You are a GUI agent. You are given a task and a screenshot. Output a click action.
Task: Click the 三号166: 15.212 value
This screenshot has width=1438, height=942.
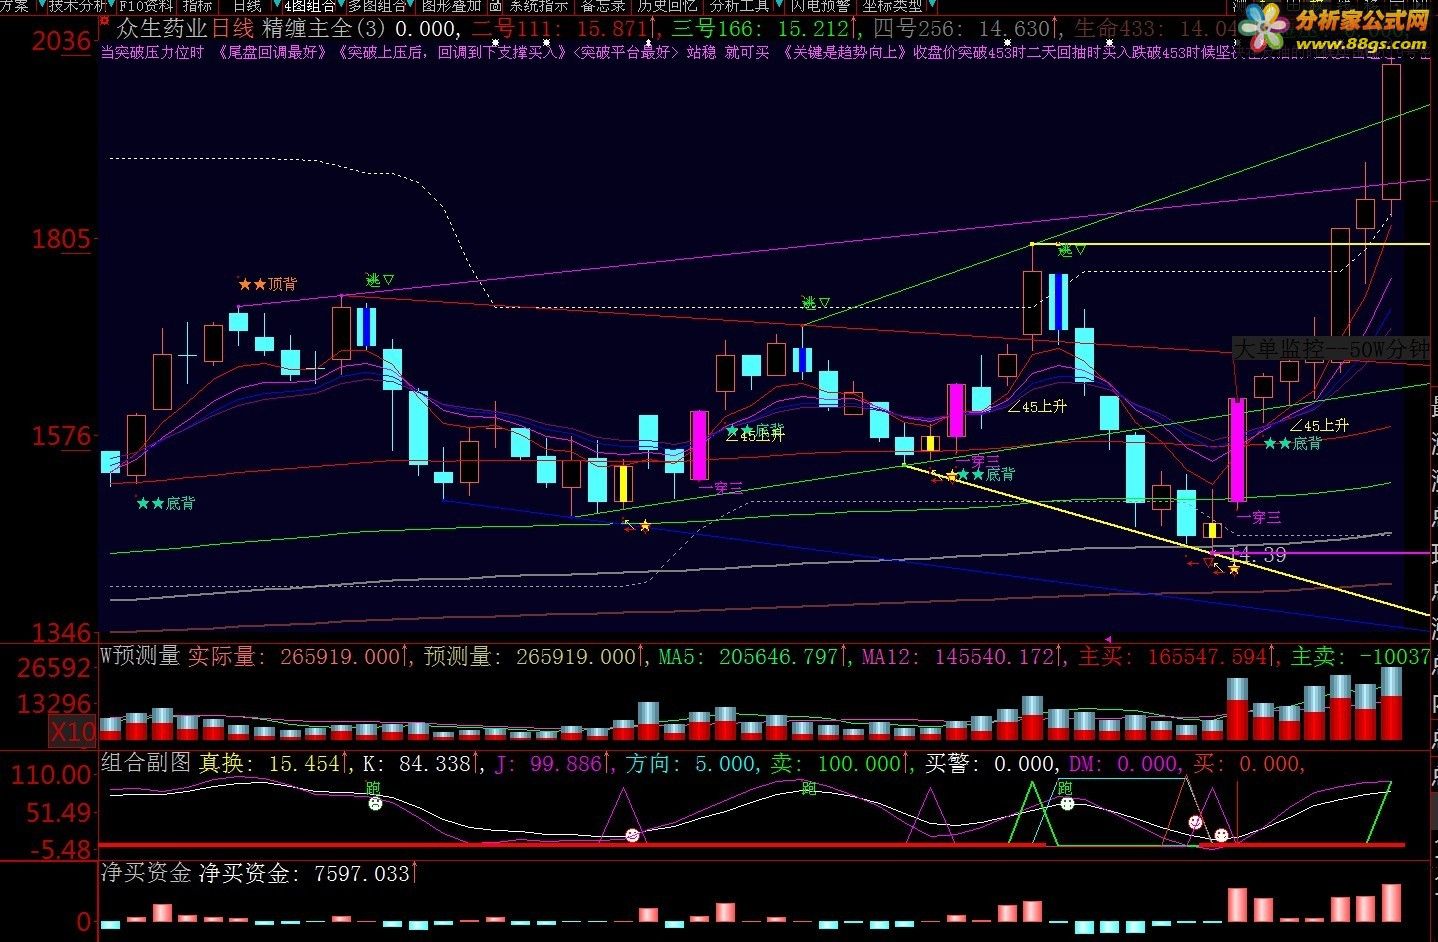pyautogui.click(x=761, y=30)
